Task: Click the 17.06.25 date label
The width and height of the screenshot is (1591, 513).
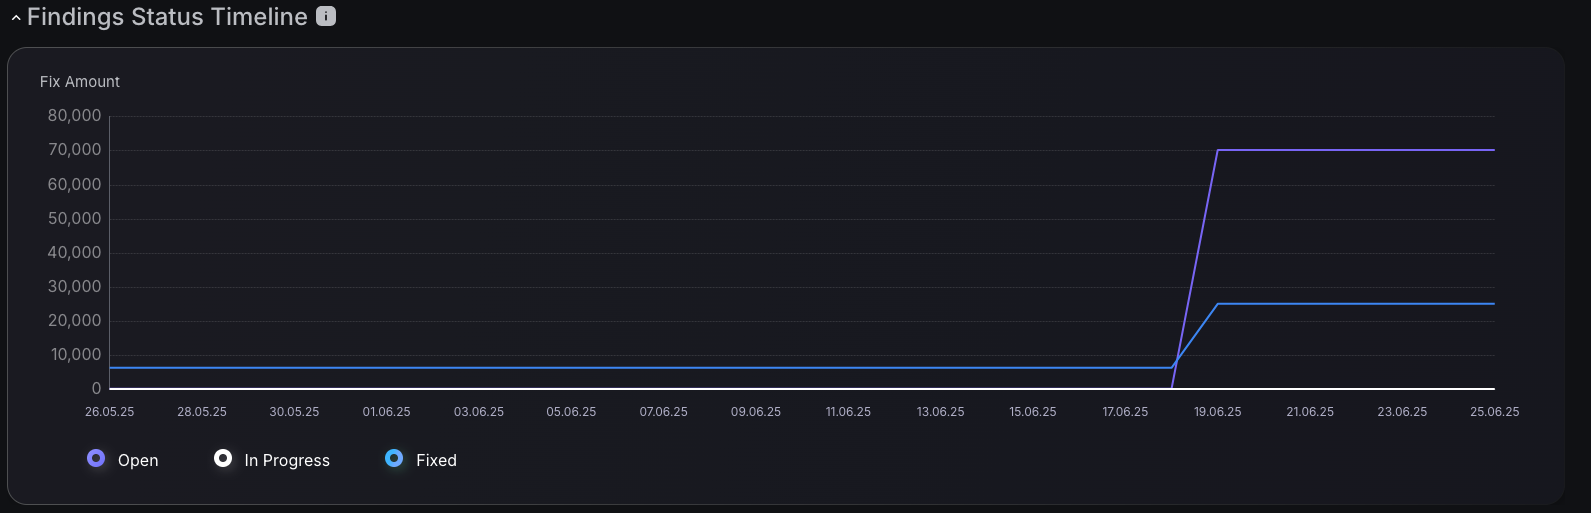Action: coord(1125,412)
